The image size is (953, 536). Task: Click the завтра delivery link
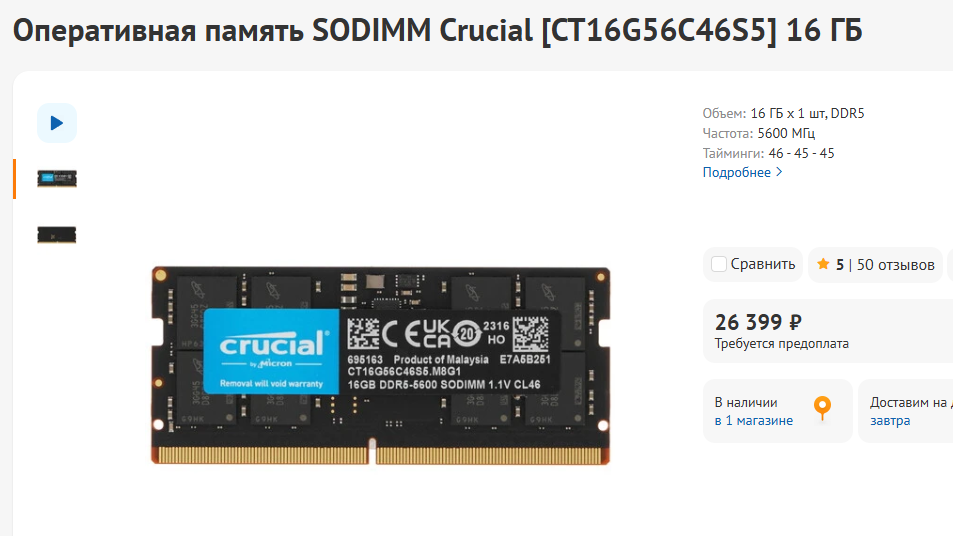point(890,421)
